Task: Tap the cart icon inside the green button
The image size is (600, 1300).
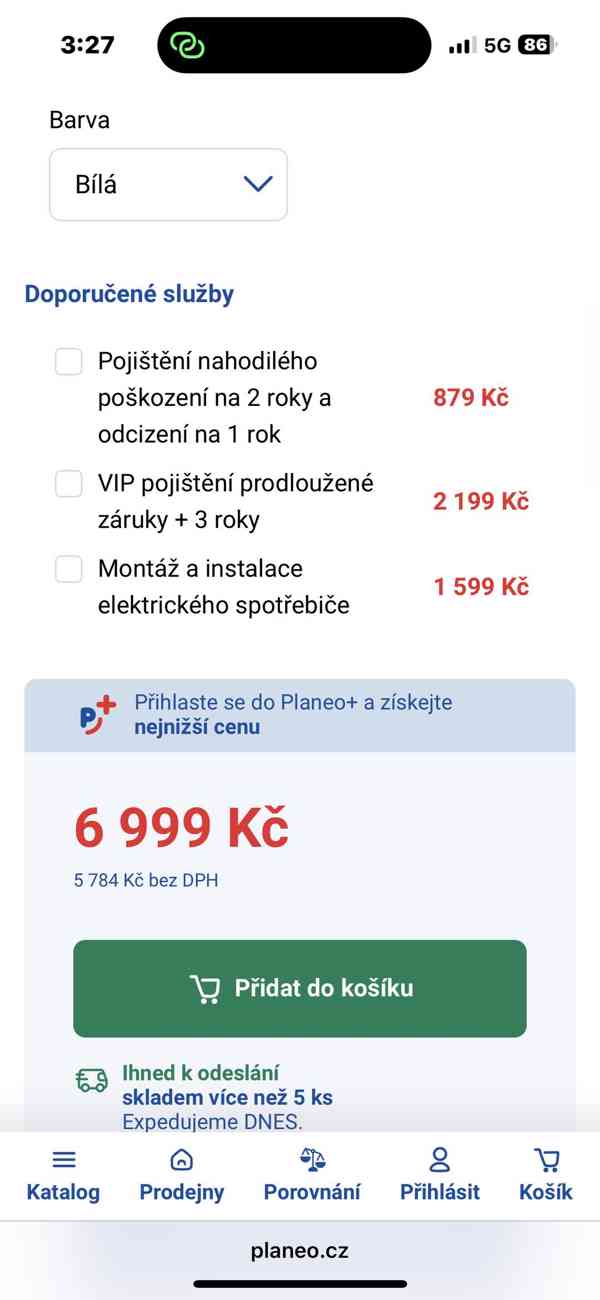Action: pyautogui.click(x=206, y=988)
